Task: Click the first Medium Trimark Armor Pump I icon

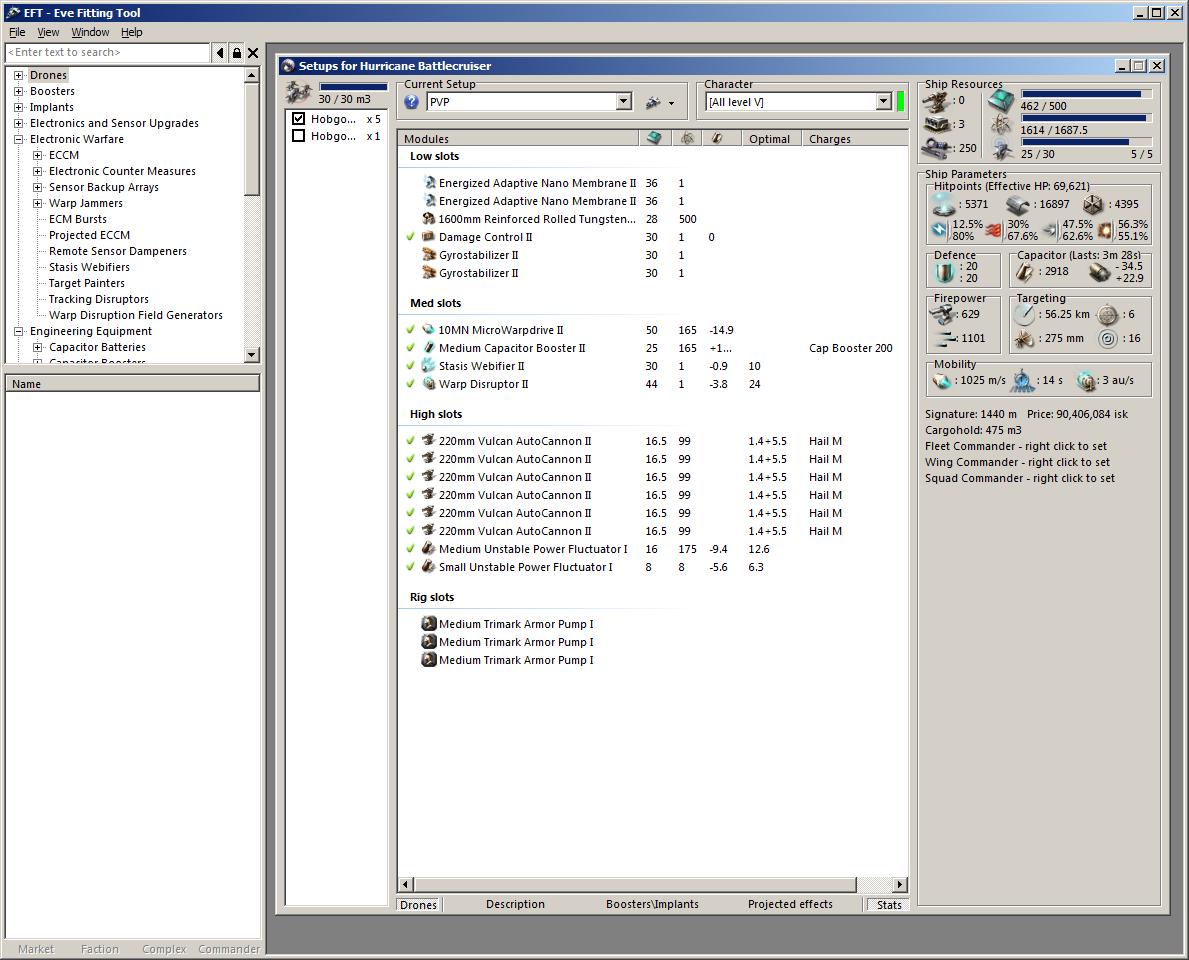Action: pos(429,623)
